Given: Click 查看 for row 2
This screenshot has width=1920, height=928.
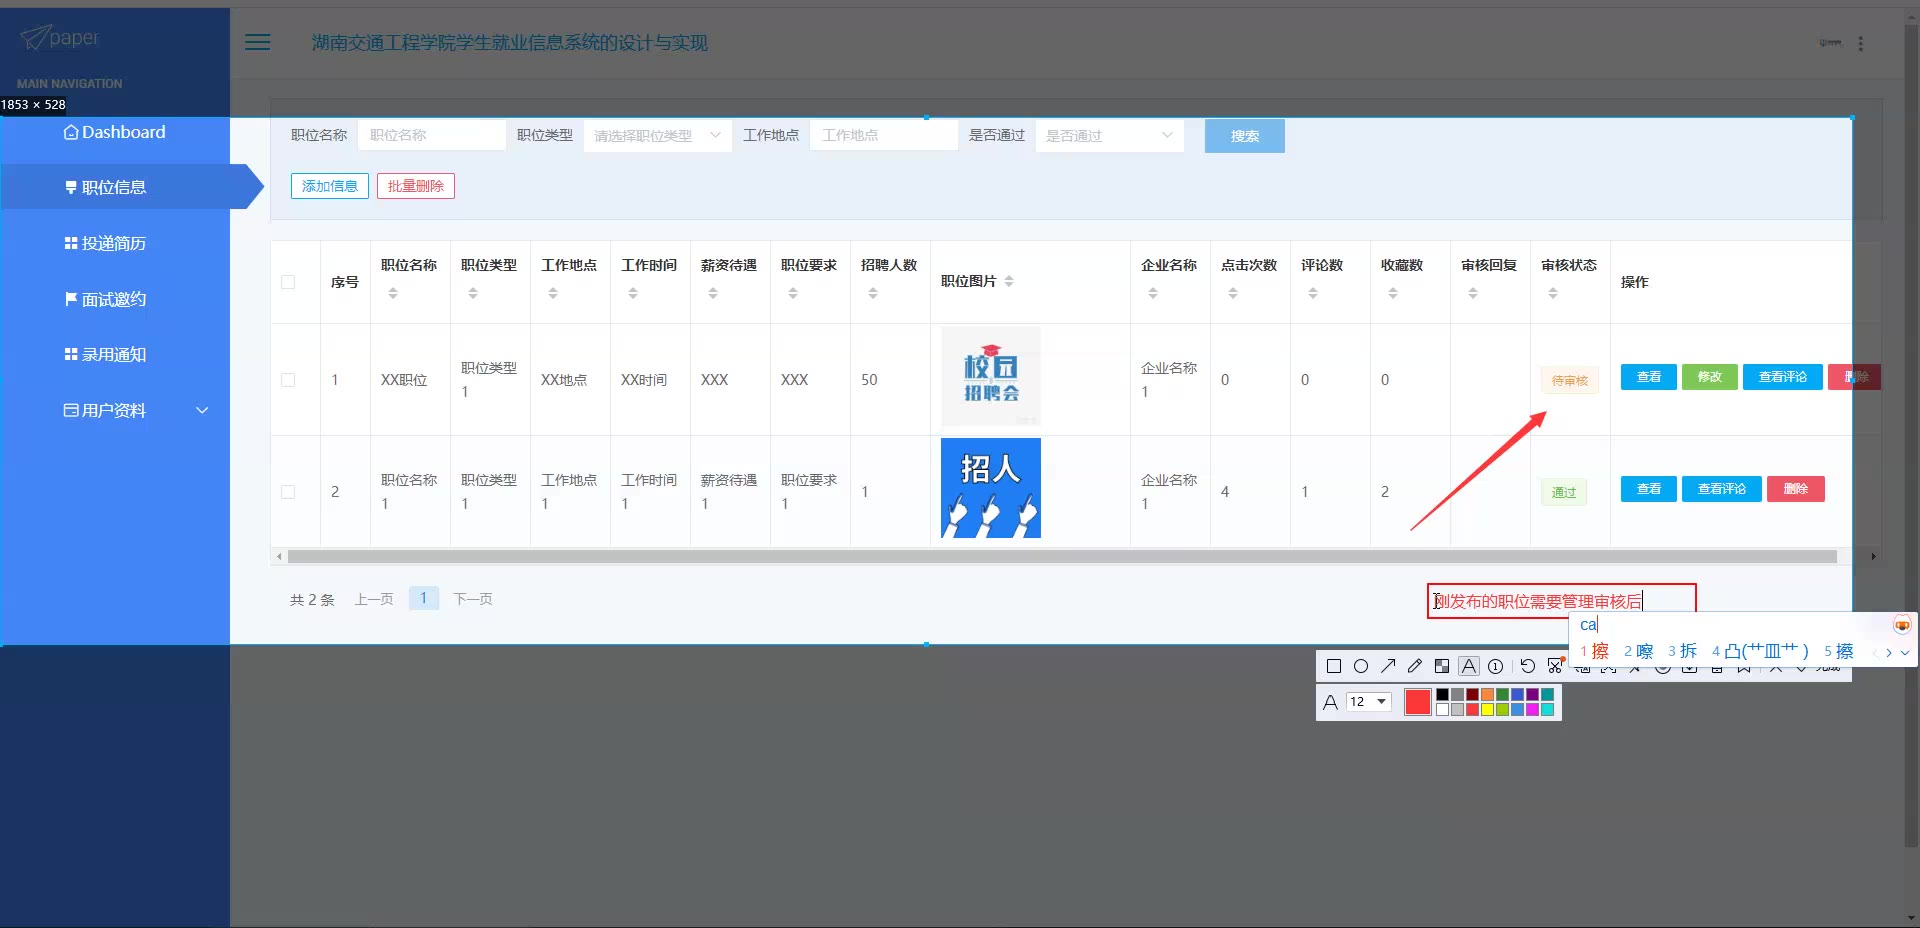Looking at the screenshot, I should coord(1649,489).
